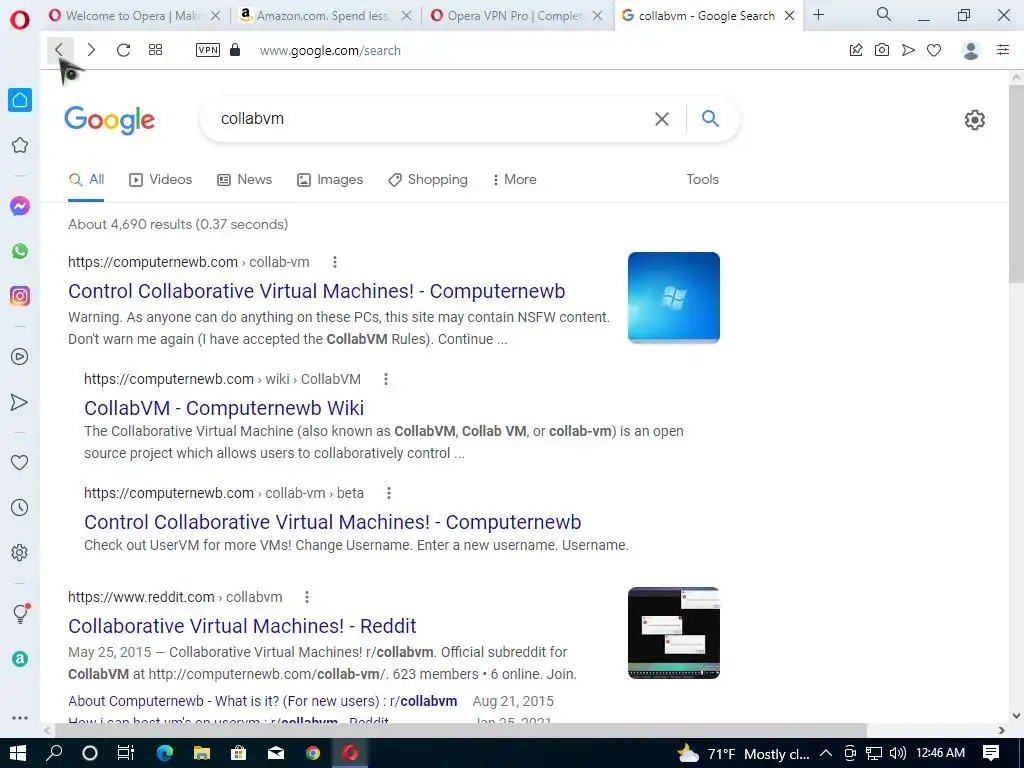Screen dimensions: 1024x768
Task: Click the address bar URL field
Action: click(x=330, y=50)
